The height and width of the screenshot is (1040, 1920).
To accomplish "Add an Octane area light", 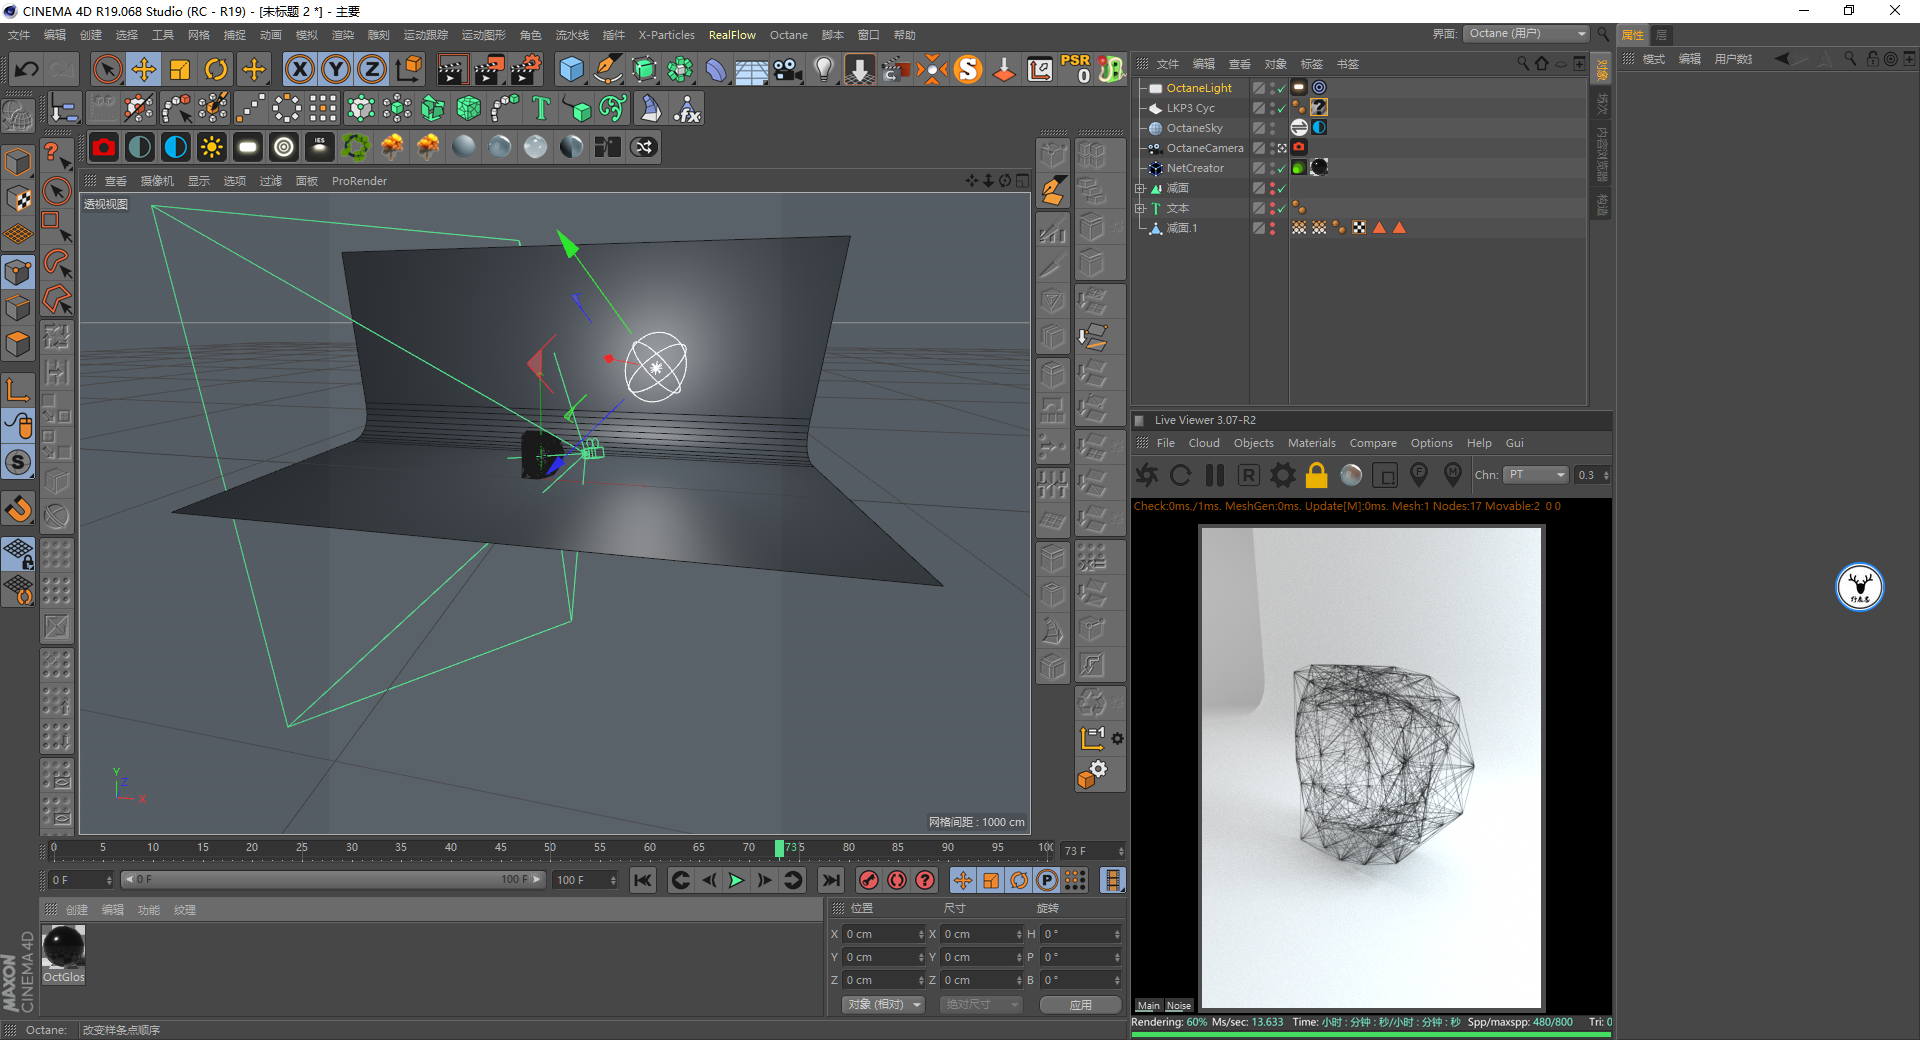I will pyautogui.click(x=248, y=147).
